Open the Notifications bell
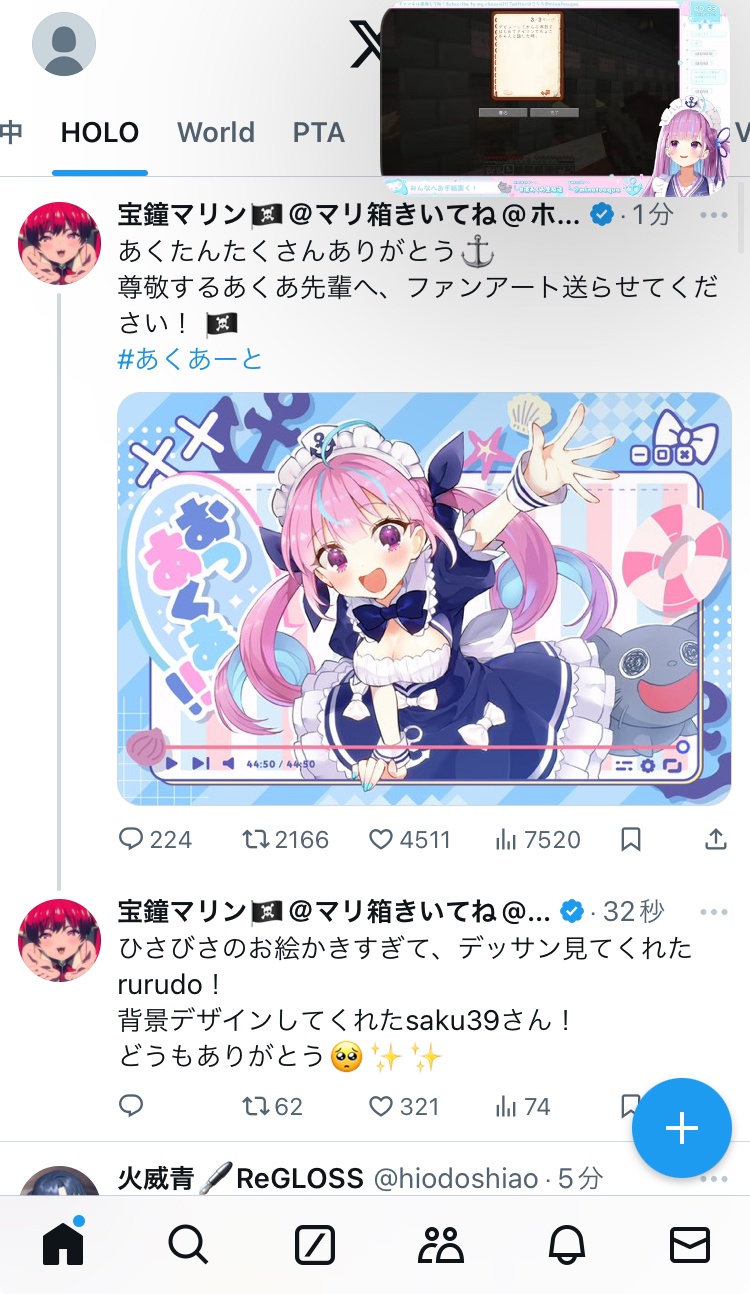Image resolution: width=750 pixels, height=1294 pixels. 567,1245
